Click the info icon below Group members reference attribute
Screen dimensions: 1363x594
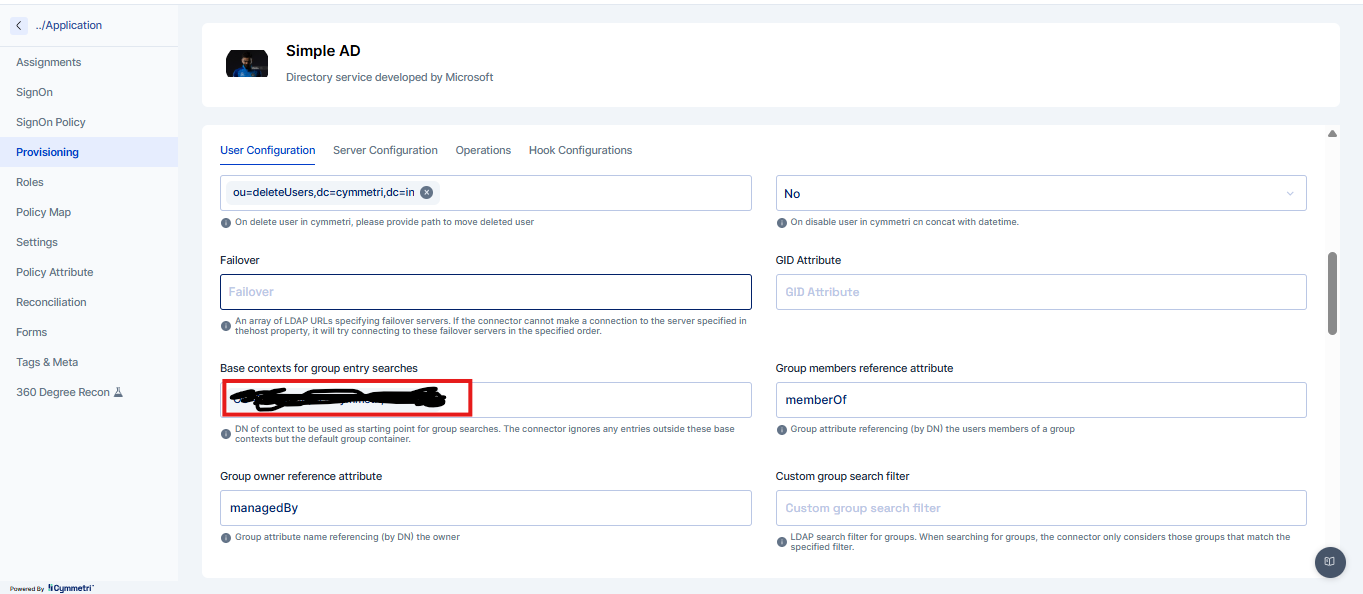781,430
